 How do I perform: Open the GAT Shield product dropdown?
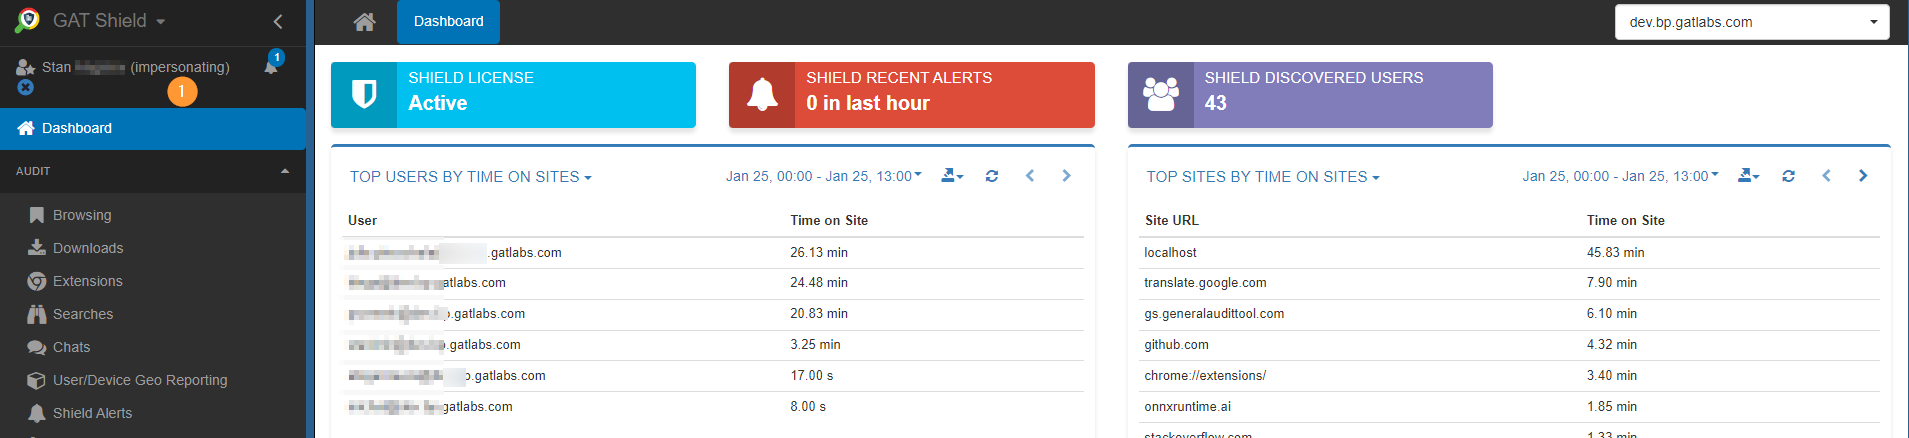pos(109,20)
